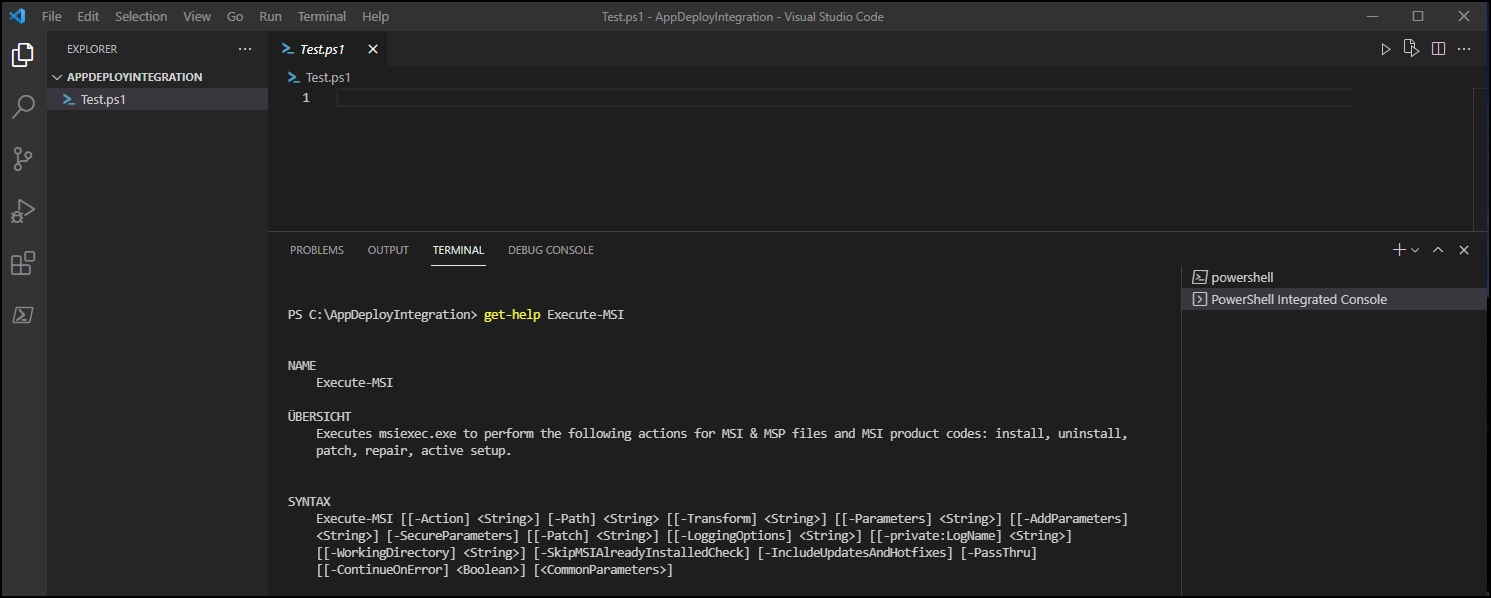Select the powershell terminal entry
This screenshot has height=598, width=1491.
tap(1242, 277)
